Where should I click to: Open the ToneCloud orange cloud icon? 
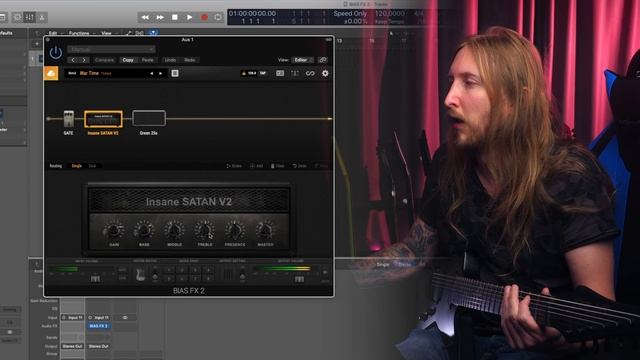point(51,73)
